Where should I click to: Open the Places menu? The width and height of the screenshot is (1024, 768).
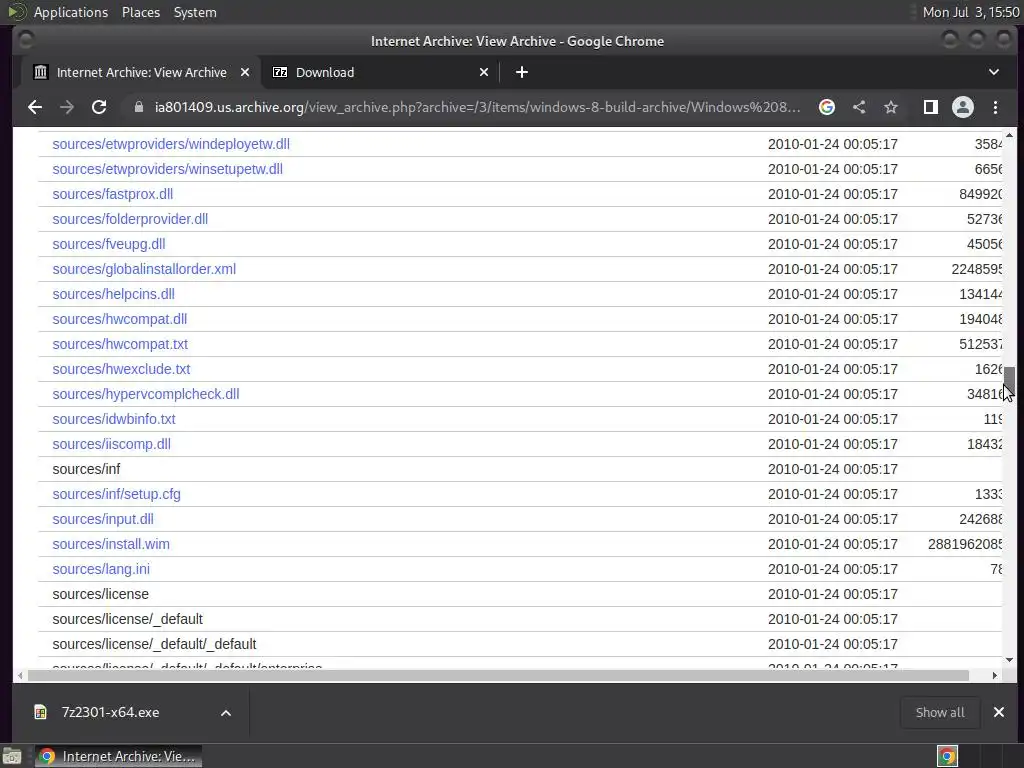[x=141, y=12]
